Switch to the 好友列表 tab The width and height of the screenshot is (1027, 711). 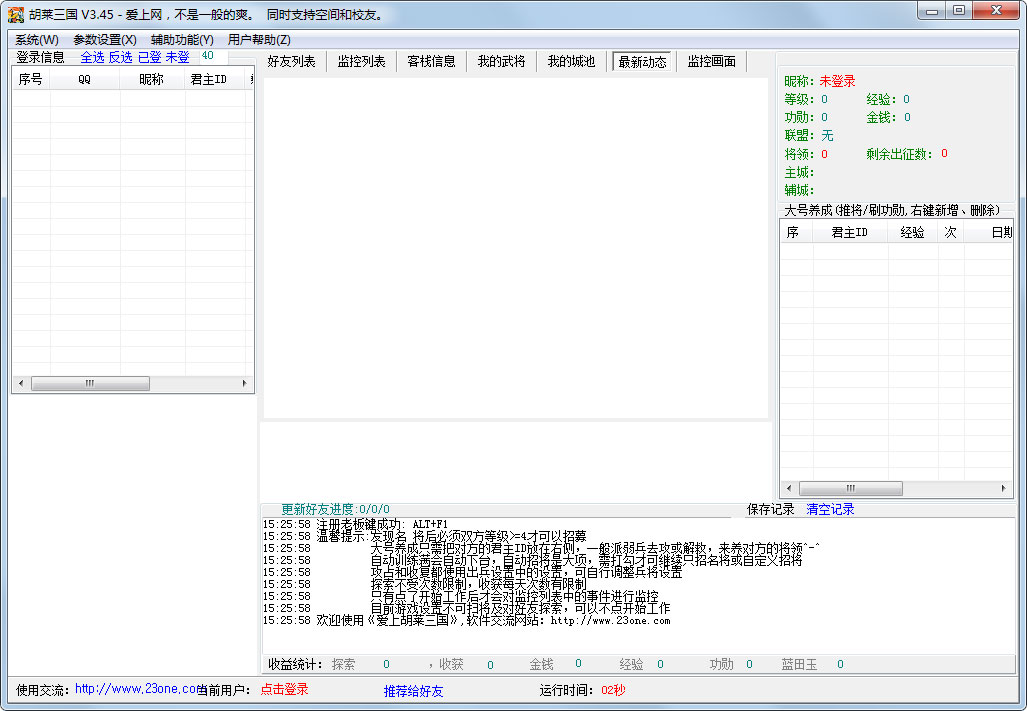[291, 62]
